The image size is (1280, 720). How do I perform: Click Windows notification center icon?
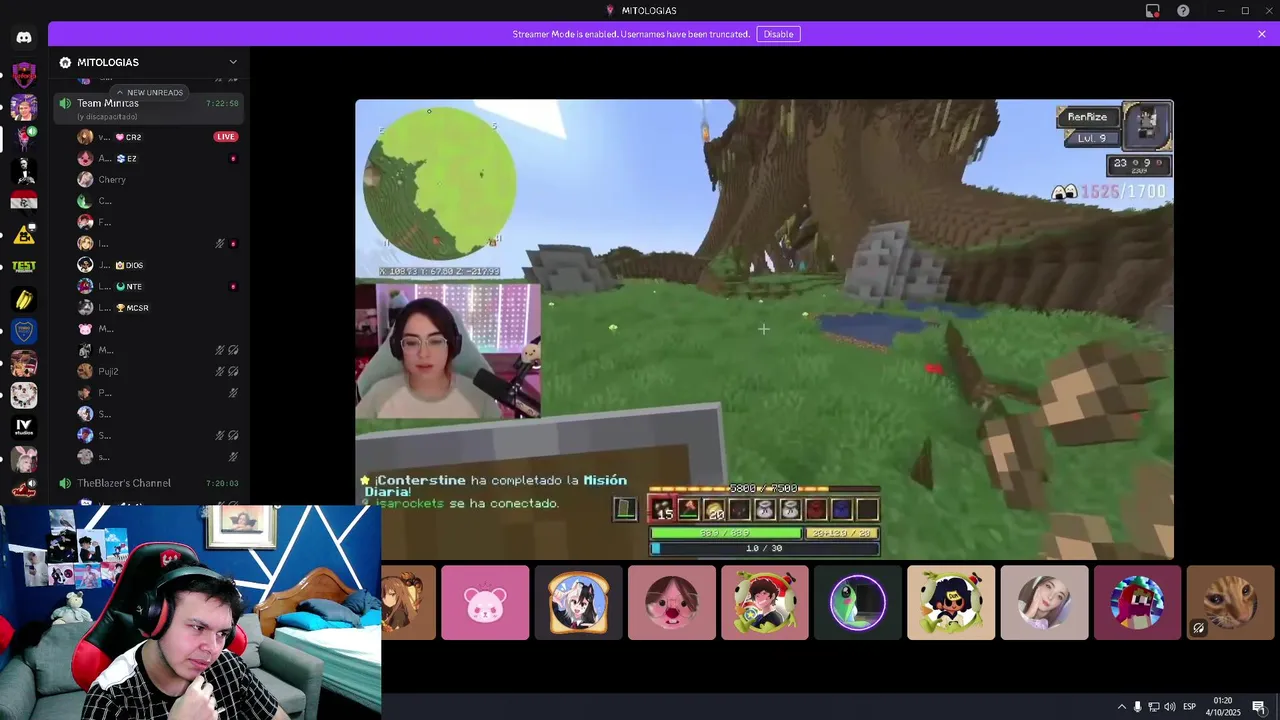1259,707
